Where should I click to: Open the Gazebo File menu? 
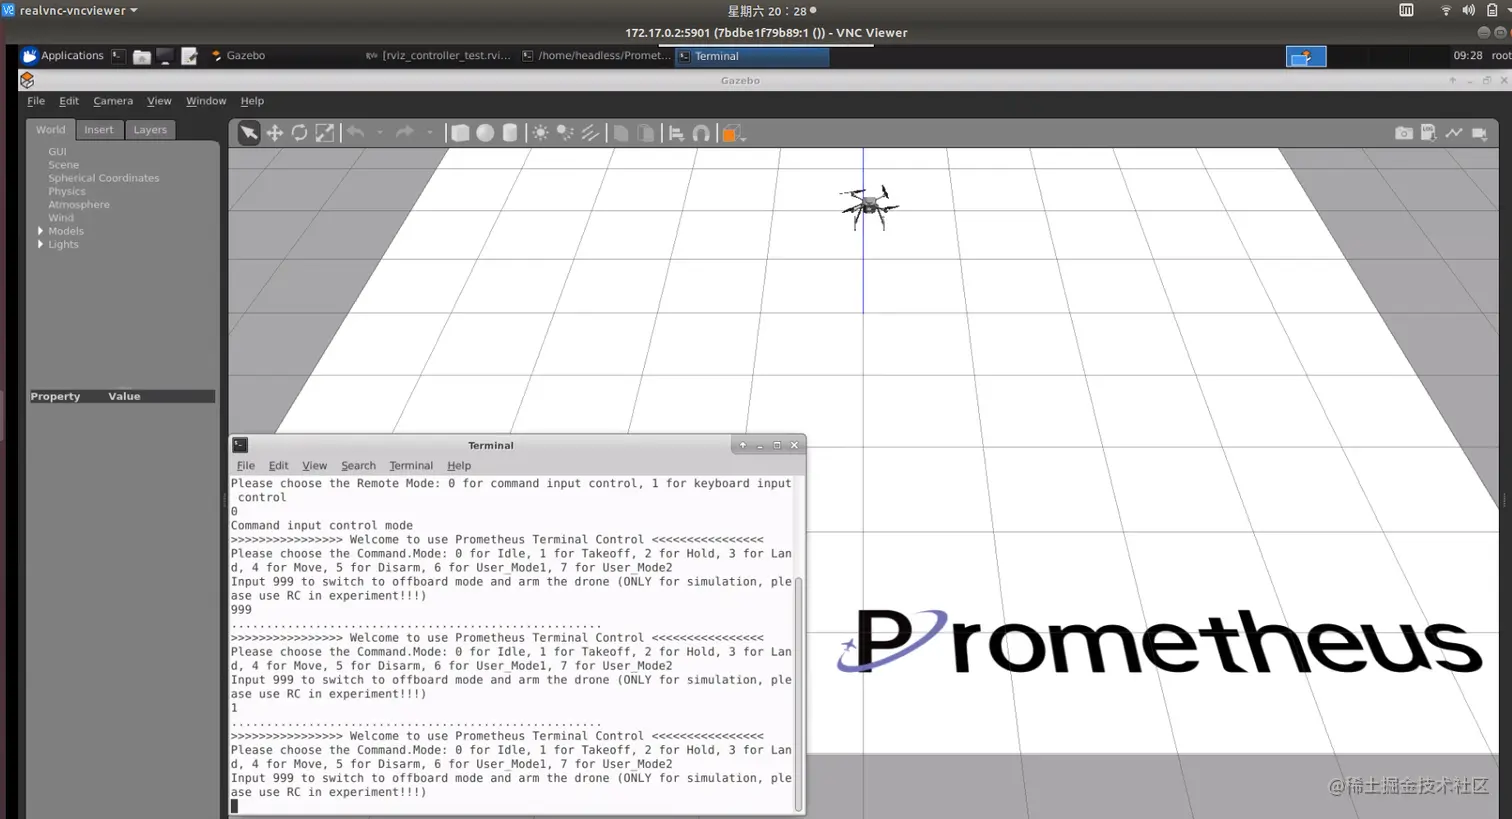36,101
